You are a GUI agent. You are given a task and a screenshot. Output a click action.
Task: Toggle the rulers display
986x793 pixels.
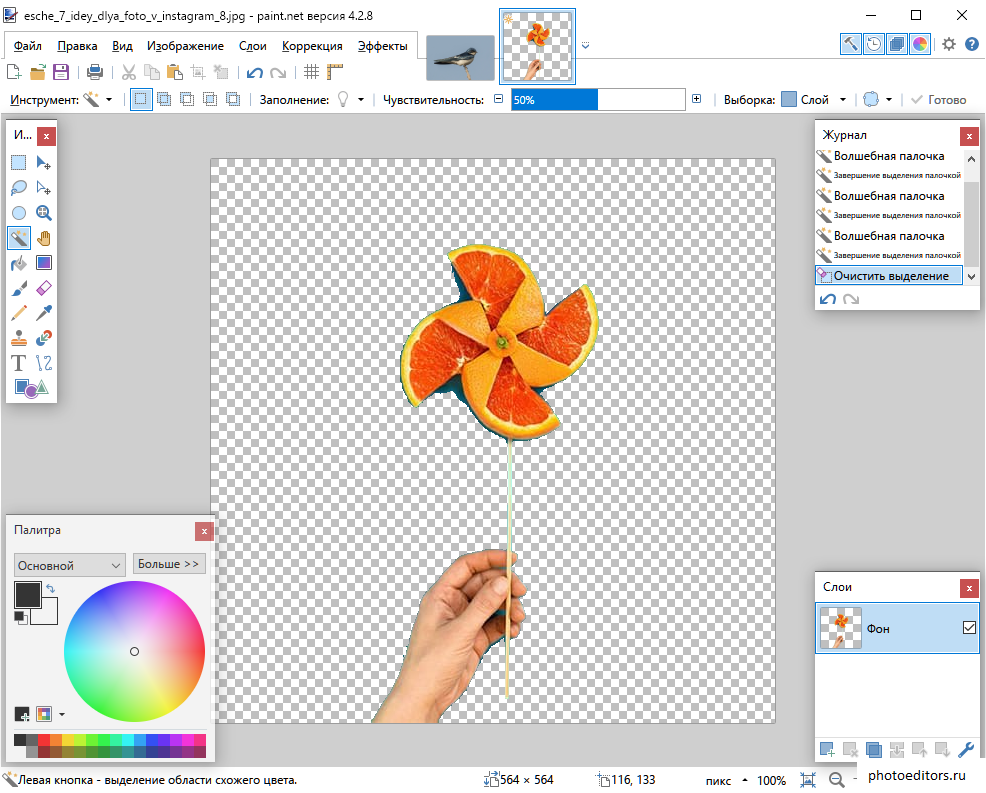pos(335,72)
